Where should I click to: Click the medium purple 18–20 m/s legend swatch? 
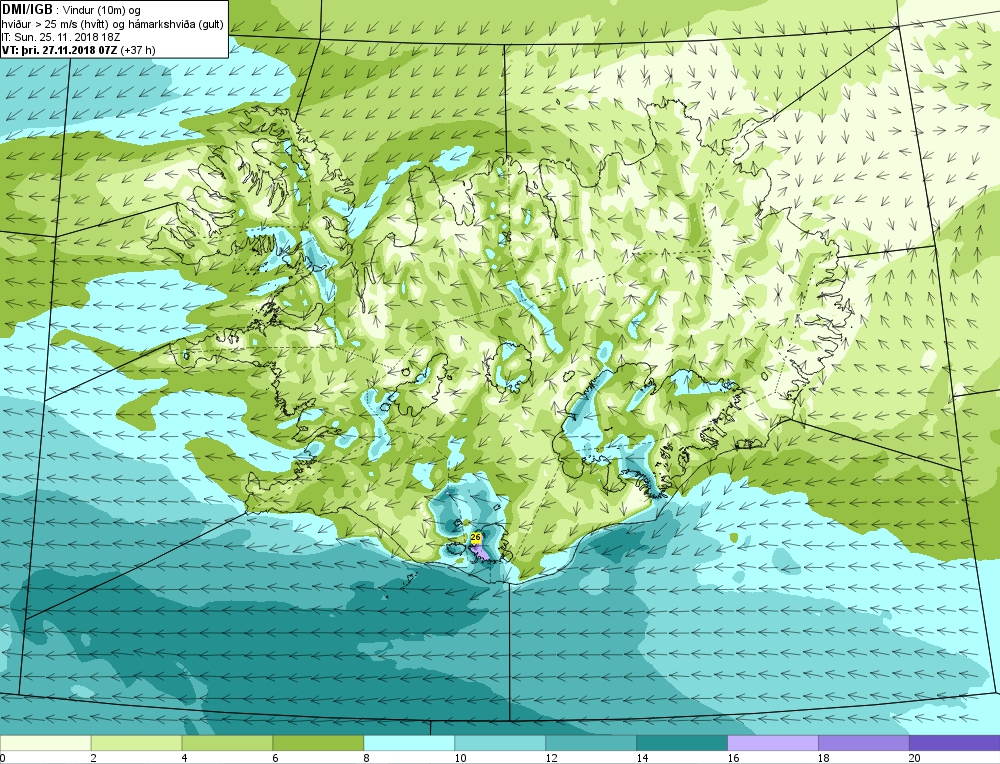tap(864, 743)
